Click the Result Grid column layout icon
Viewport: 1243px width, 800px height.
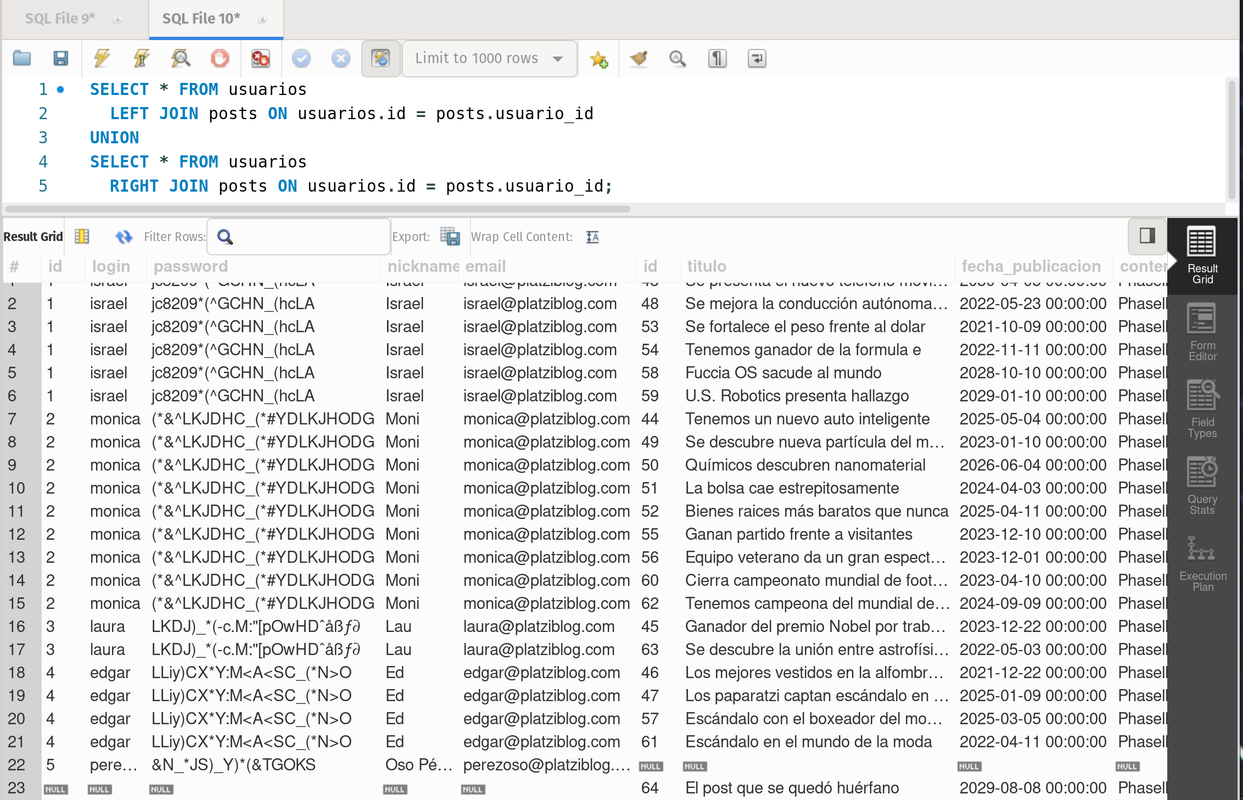tap(82, 237)
